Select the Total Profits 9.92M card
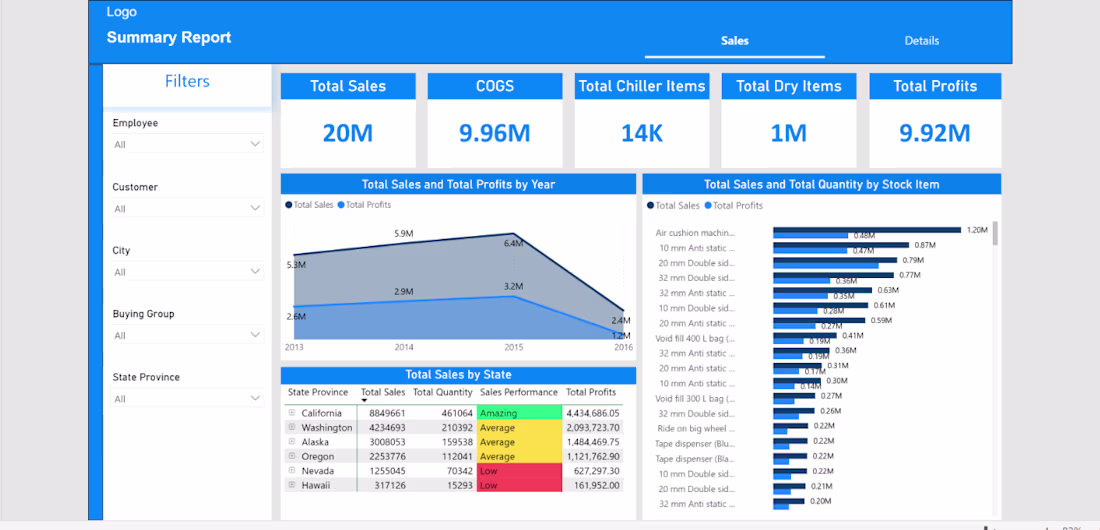This screenshot has height=530, width=1100. point(935,120)
